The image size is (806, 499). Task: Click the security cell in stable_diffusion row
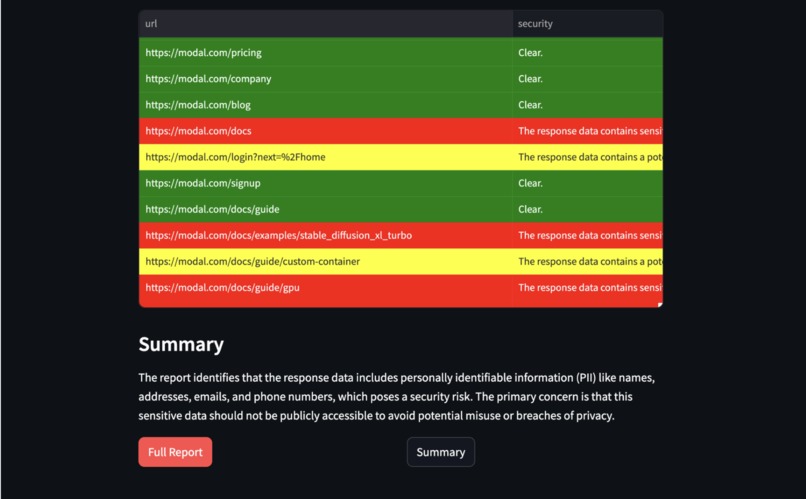pos(588,235)
